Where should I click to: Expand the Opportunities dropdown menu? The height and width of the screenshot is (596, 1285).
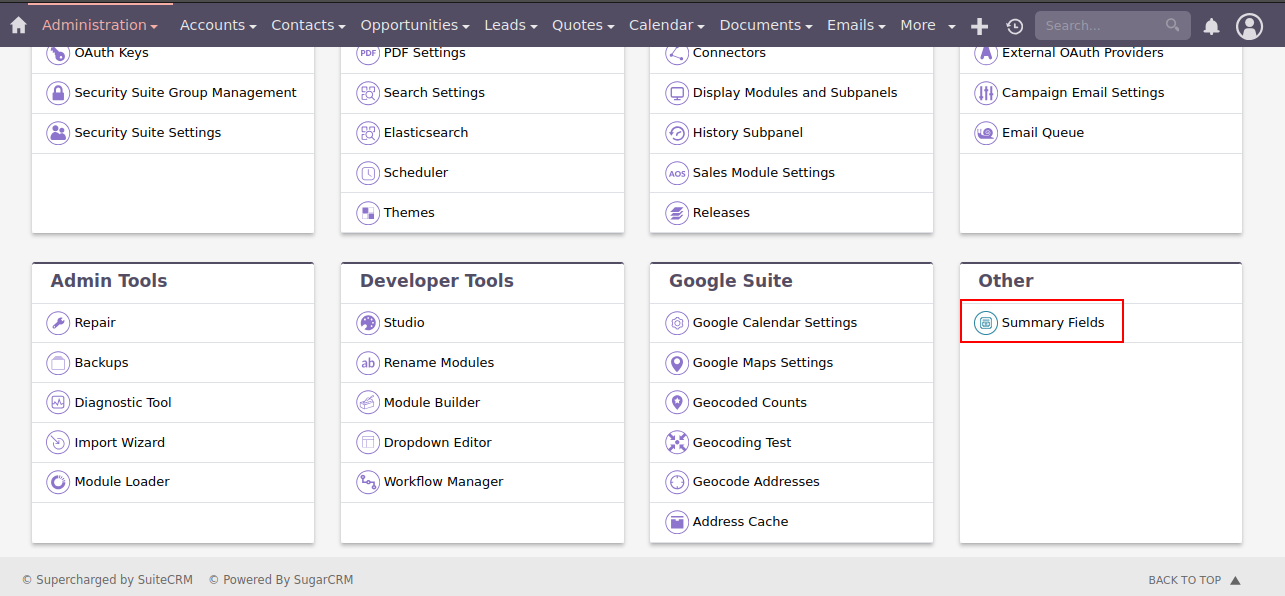coord(415,25)
